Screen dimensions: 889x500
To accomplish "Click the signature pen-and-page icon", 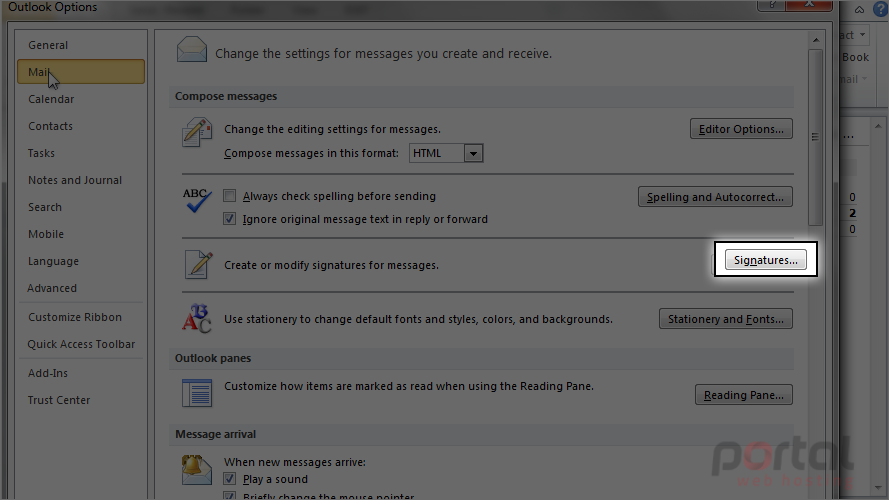I will pos(198,265).
